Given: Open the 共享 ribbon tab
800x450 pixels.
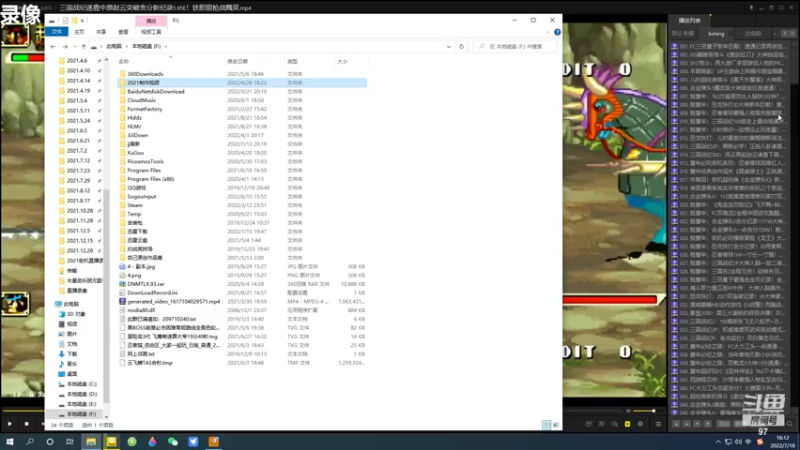Looking at the screenshot, I should 101,32.
